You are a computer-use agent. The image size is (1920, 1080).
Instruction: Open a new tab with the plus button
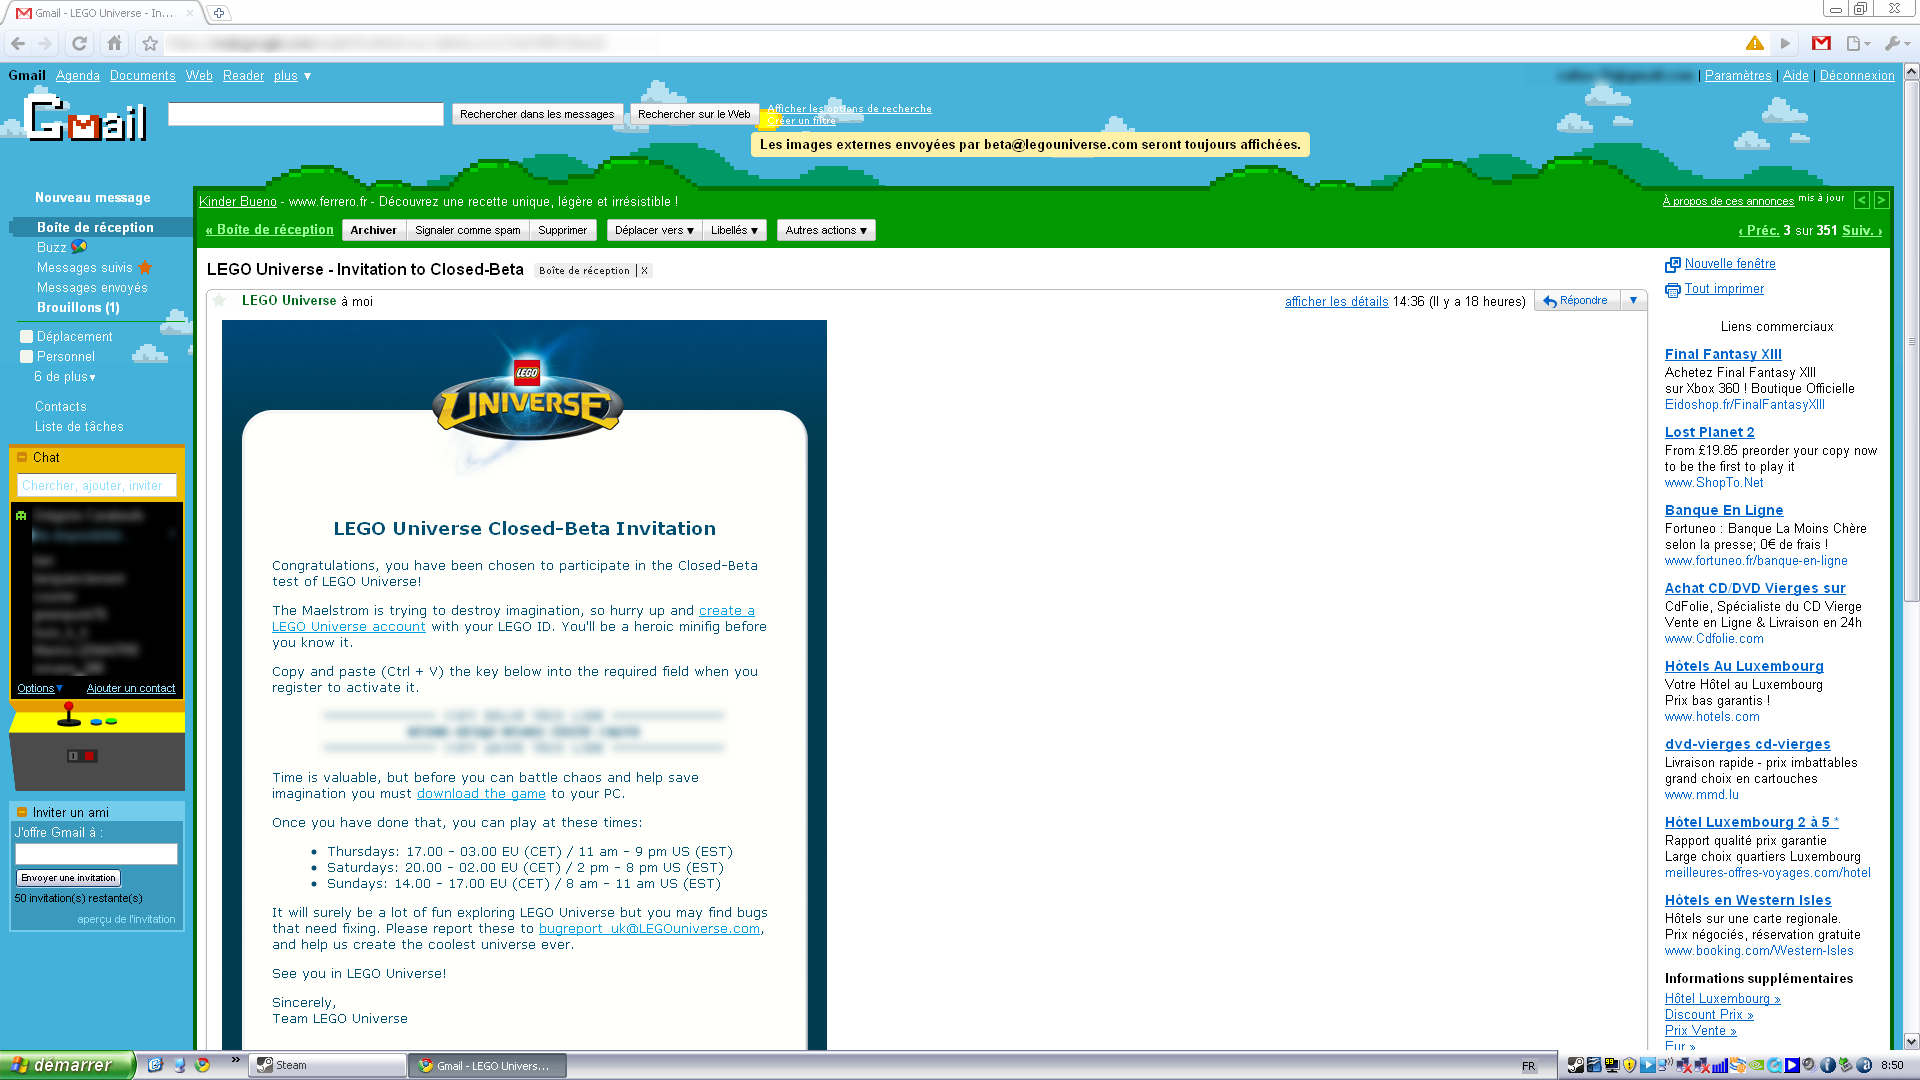point(219,13)
